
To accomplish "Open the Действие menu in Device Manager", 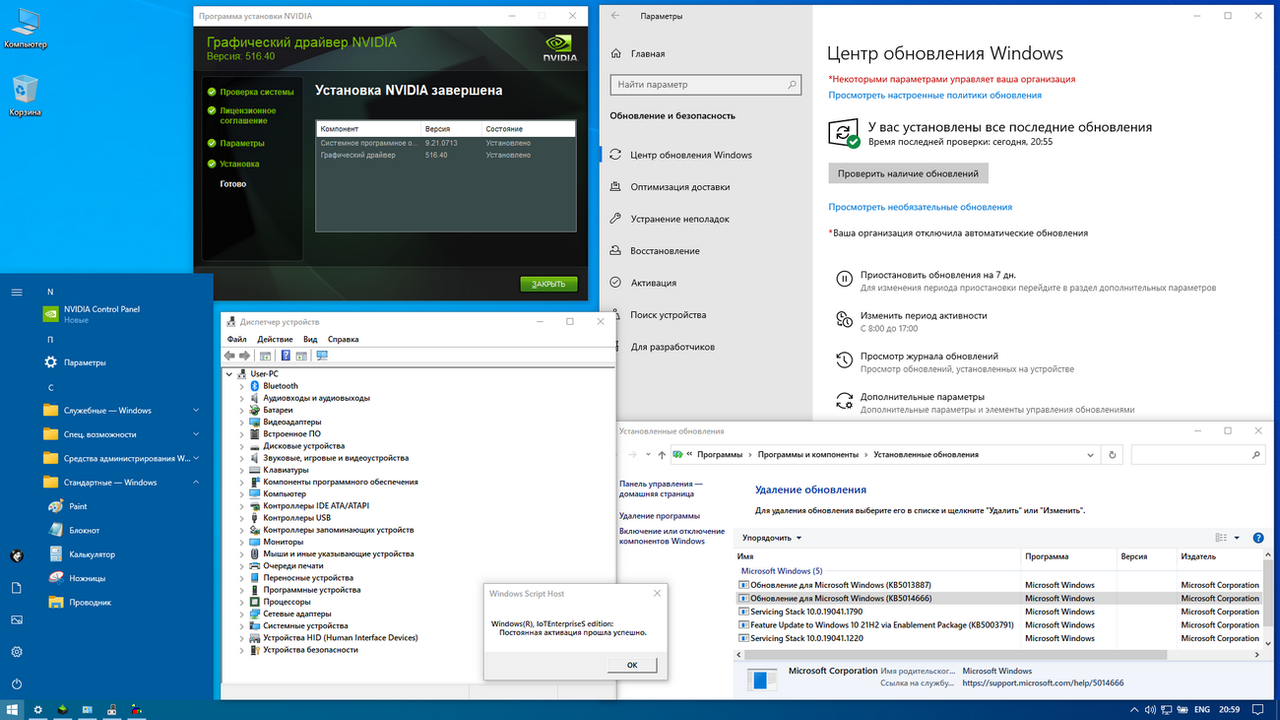I will pos(275,339).
